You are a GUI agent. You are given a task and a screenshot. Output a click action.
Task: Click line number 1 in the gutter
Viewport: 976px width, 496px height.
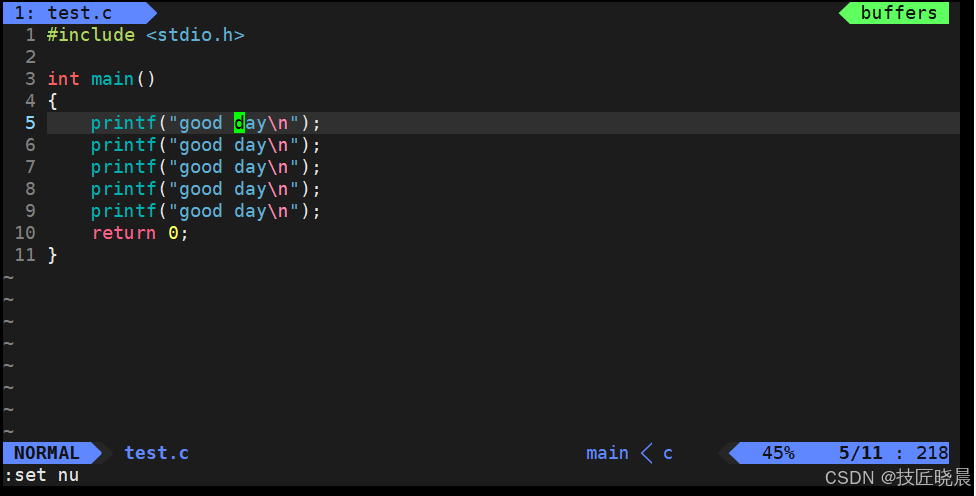[30, 35]
